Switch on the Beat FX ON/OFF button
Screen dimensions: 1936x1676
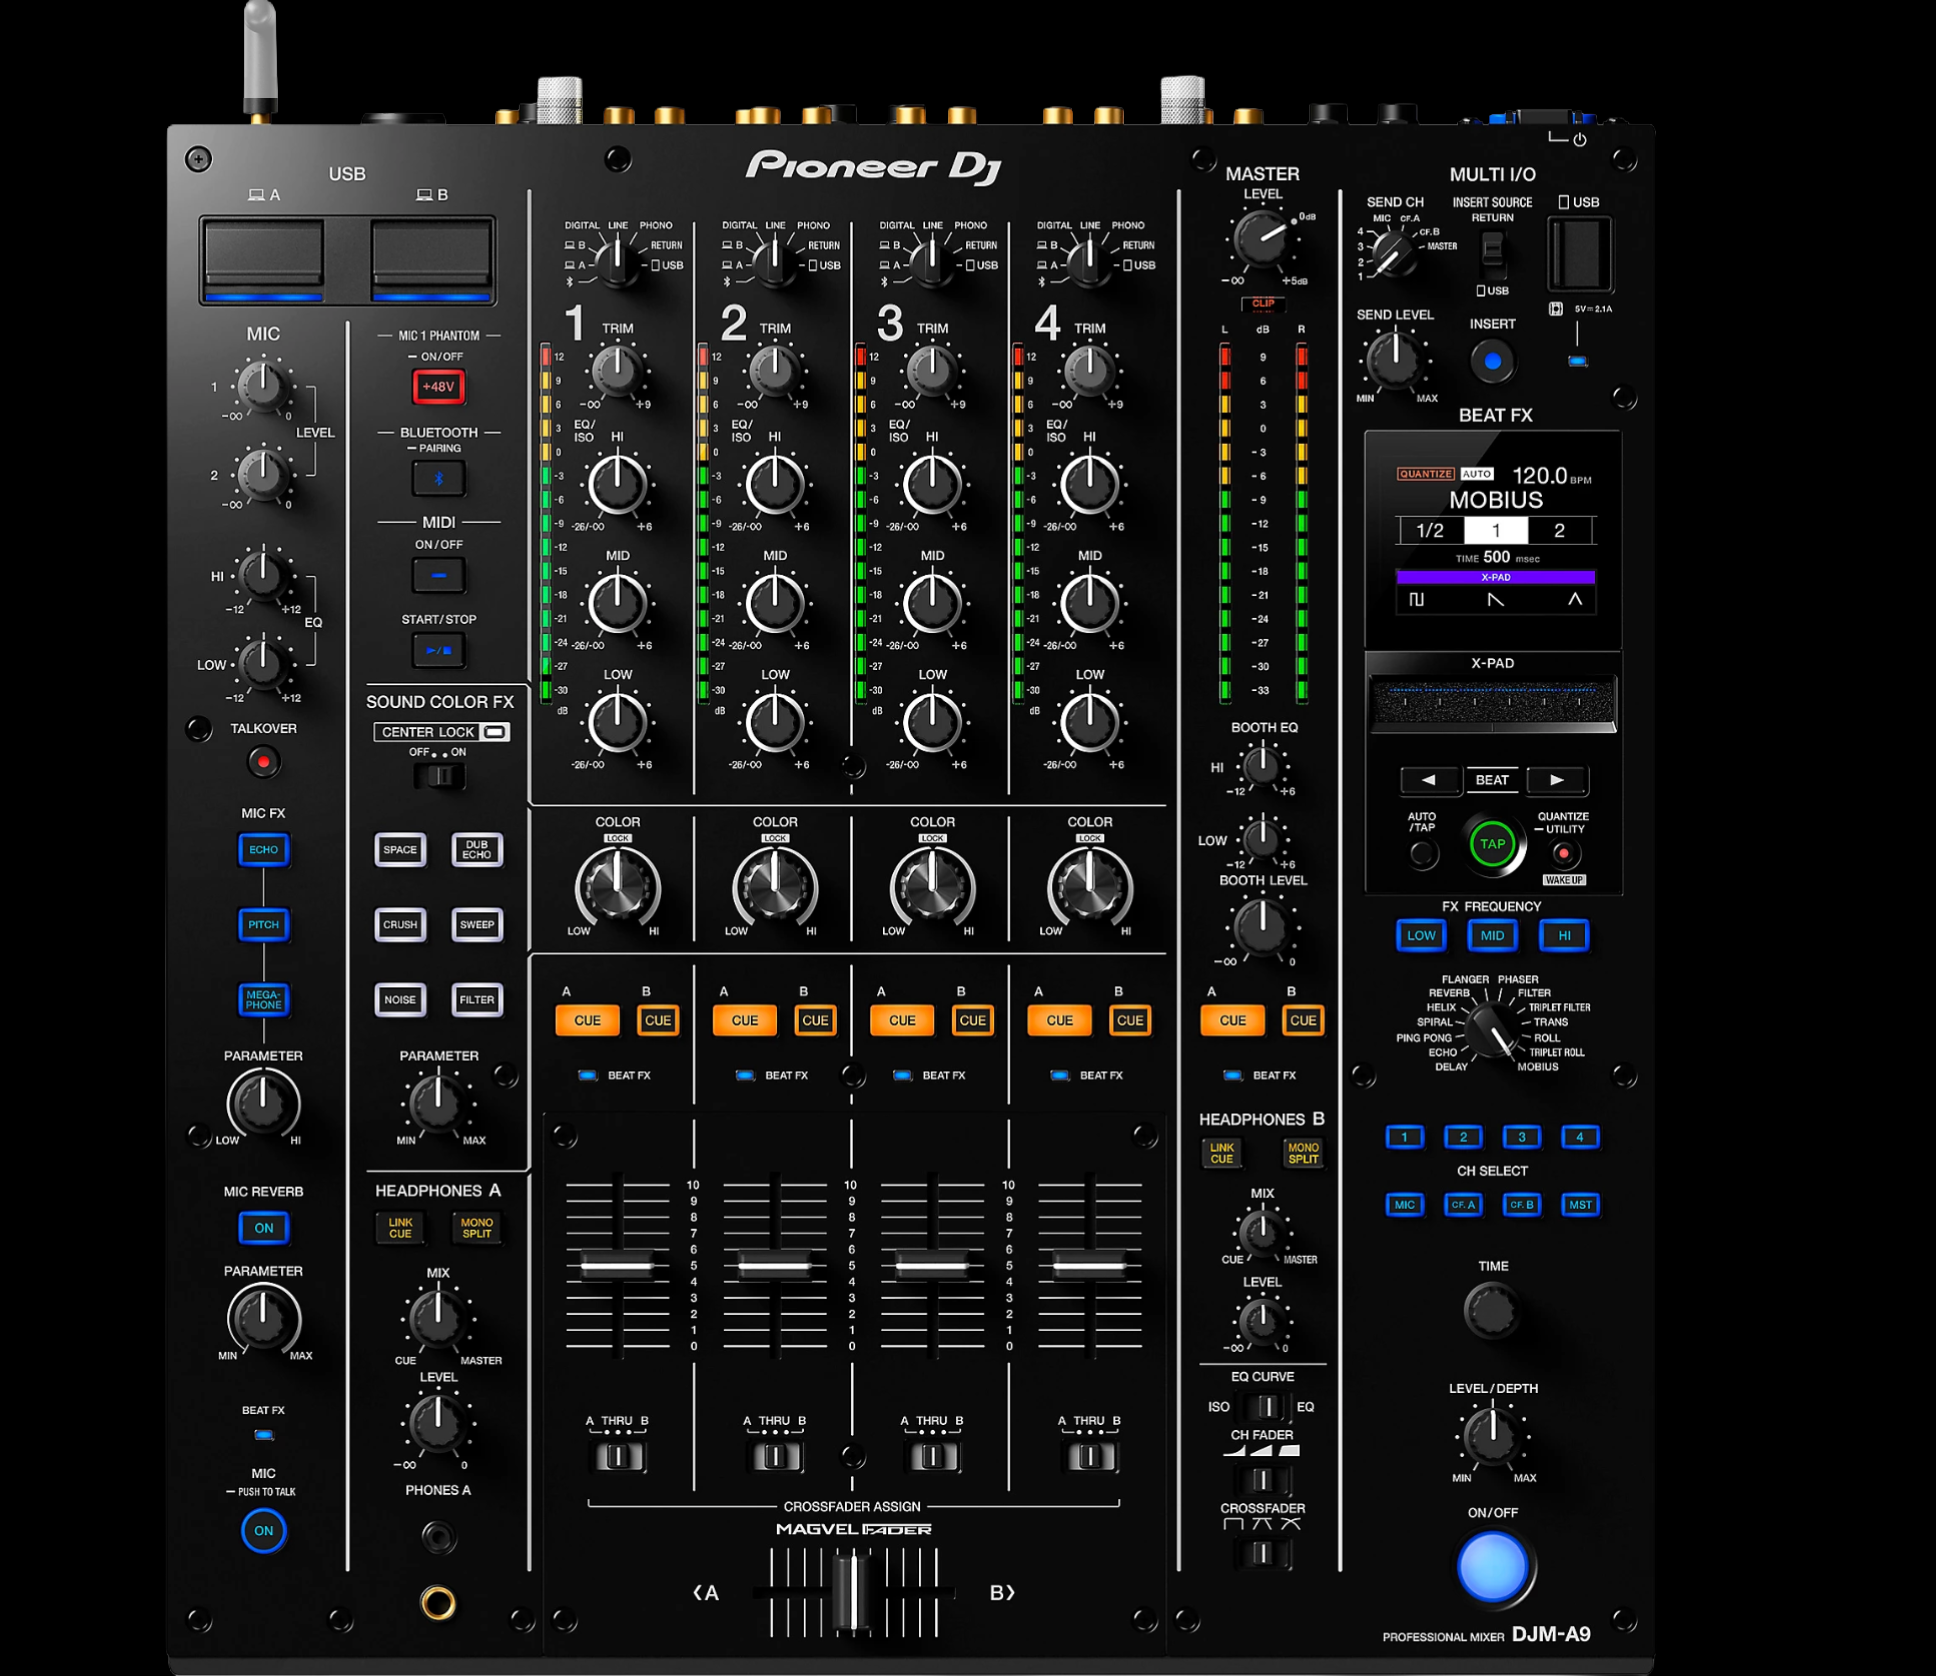1492,1566
